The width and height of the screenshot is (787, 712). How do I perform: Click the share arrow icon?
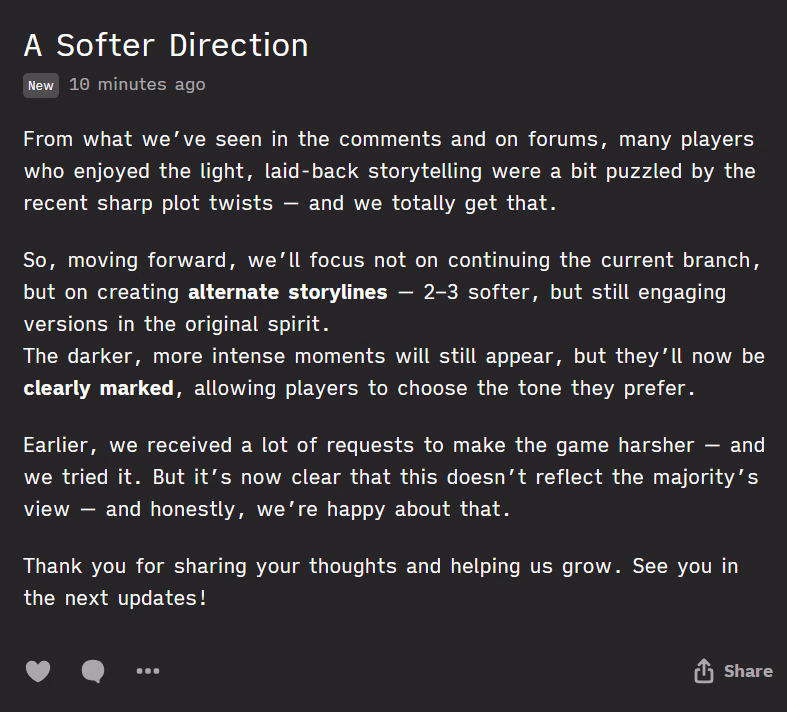[704, 671]
